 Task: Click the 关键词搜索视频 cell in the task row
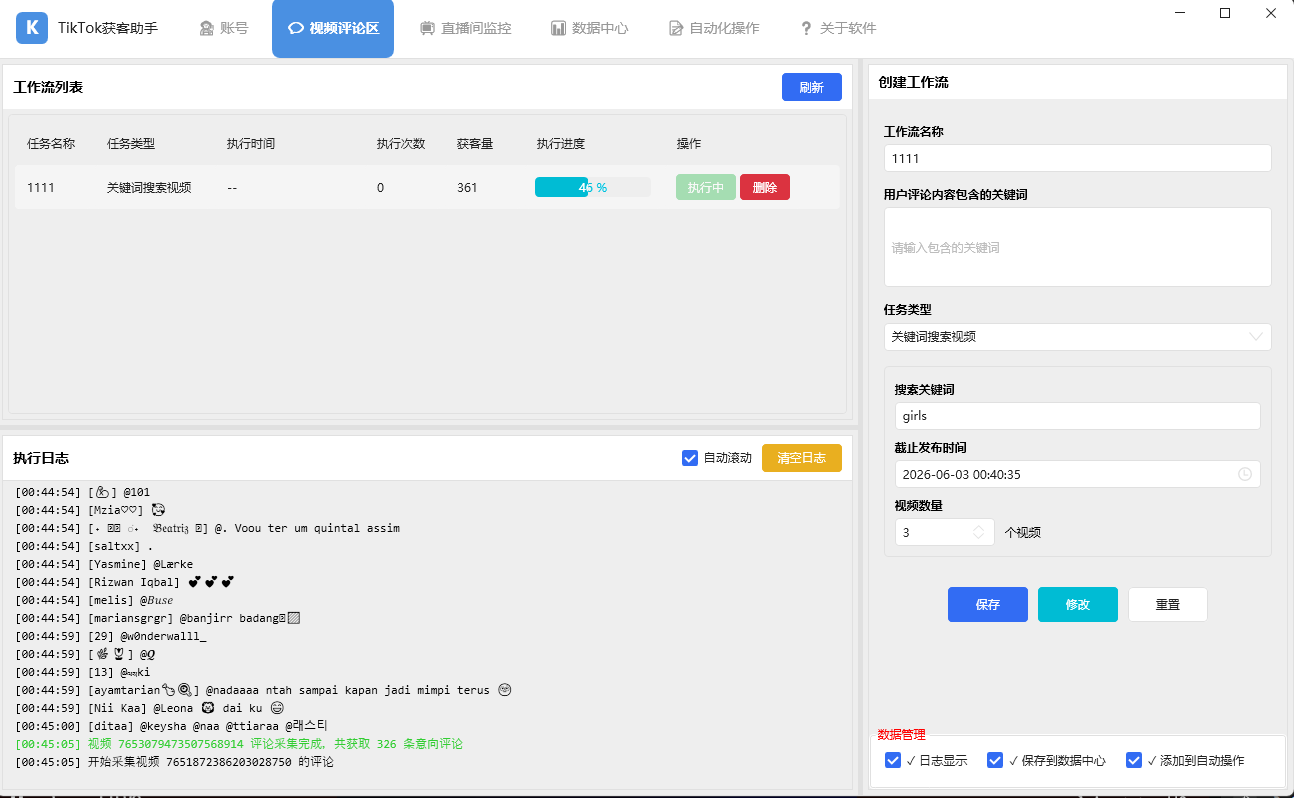click(149, 187)
